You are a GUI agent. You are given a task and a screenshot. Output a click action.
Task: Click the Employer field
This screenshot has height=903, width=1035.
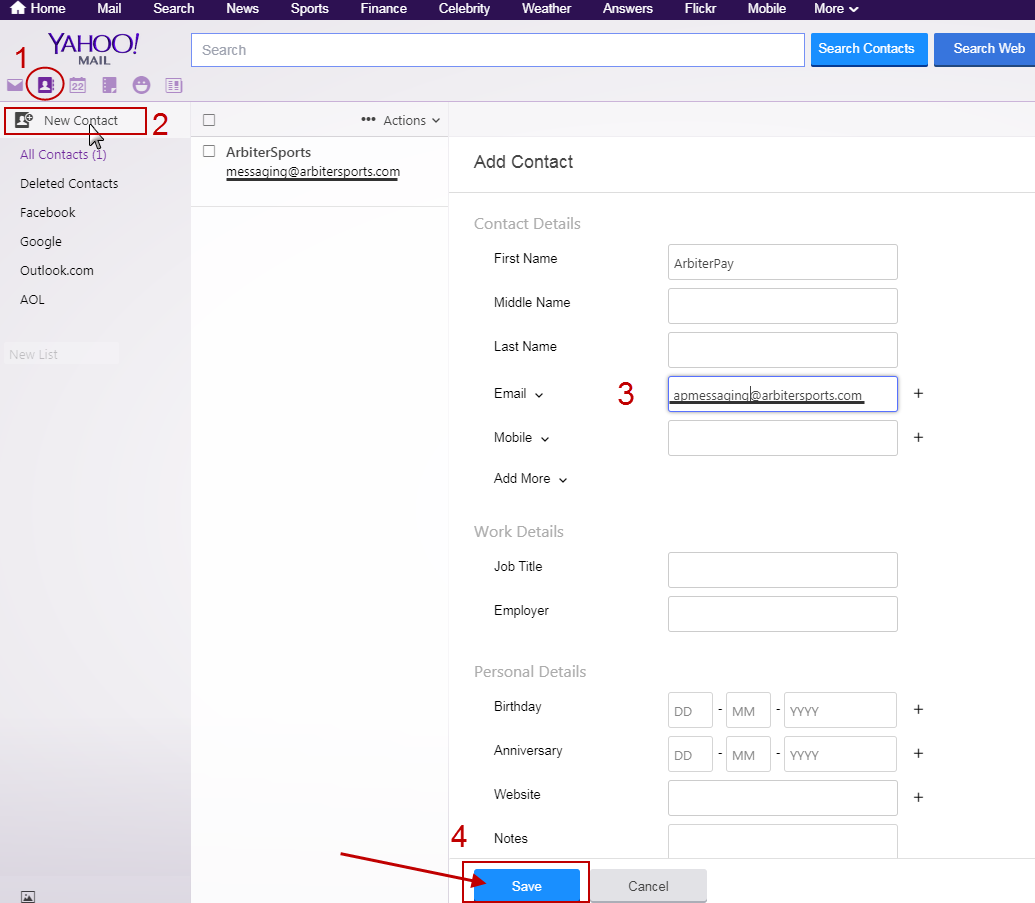pos(782,614)
